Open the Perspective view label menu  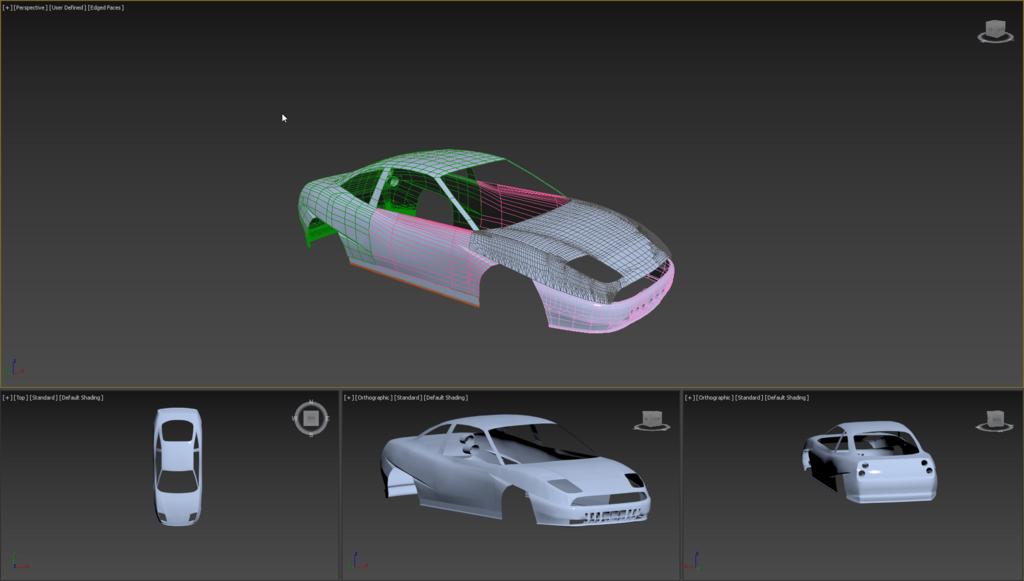(30, 7)
